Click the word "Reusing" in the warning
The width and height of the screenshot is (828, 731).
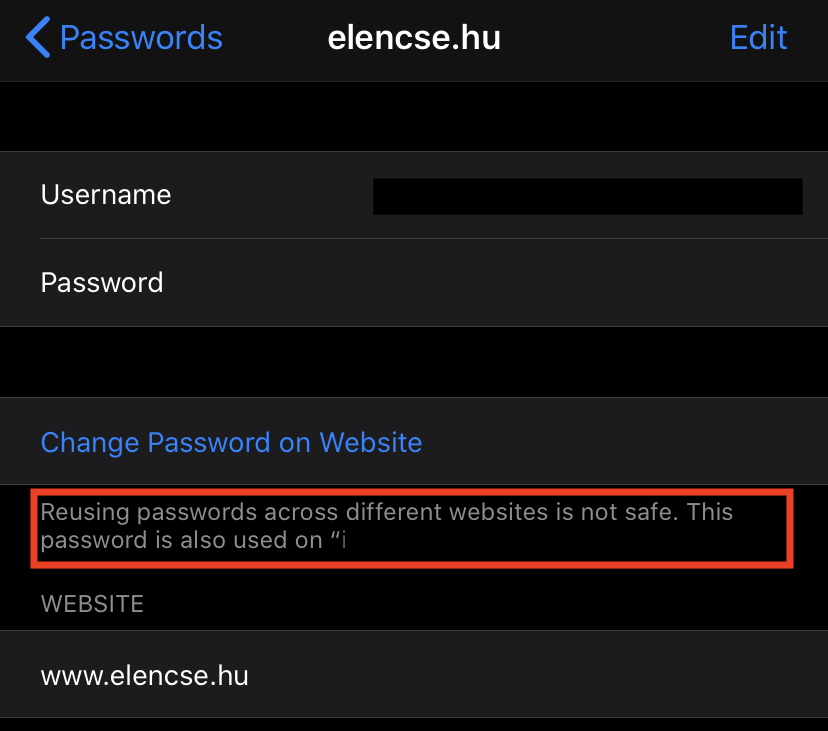[85, 513]
